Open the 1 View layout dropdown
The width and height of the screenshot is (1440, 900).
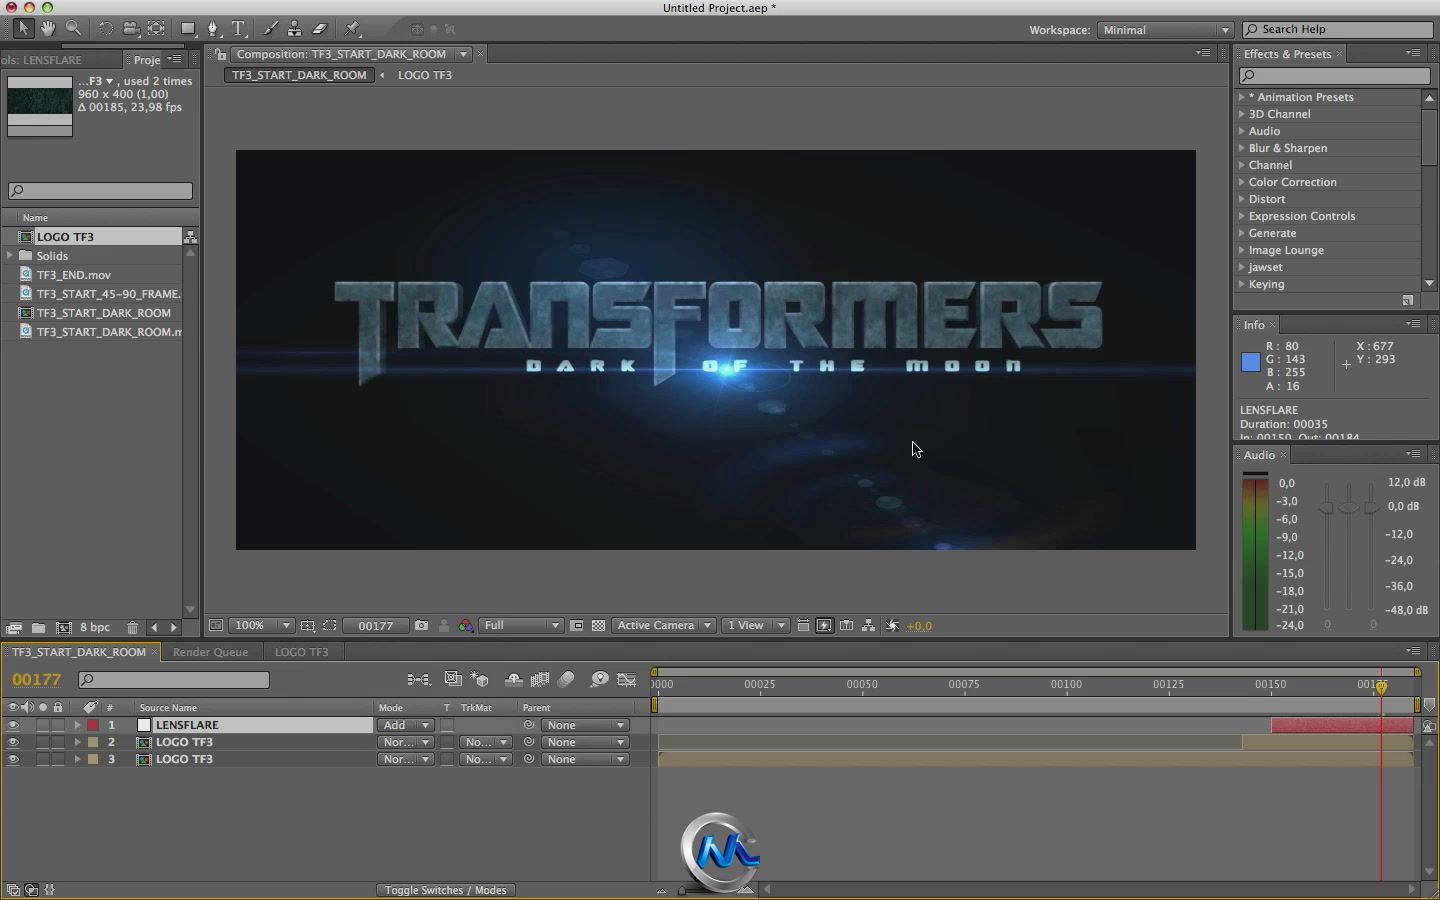755,626
